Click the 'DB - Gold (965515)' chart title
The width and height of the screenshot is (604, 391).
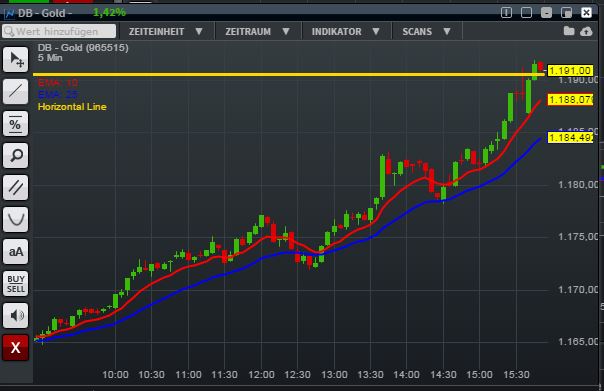(x=83, y=48)
